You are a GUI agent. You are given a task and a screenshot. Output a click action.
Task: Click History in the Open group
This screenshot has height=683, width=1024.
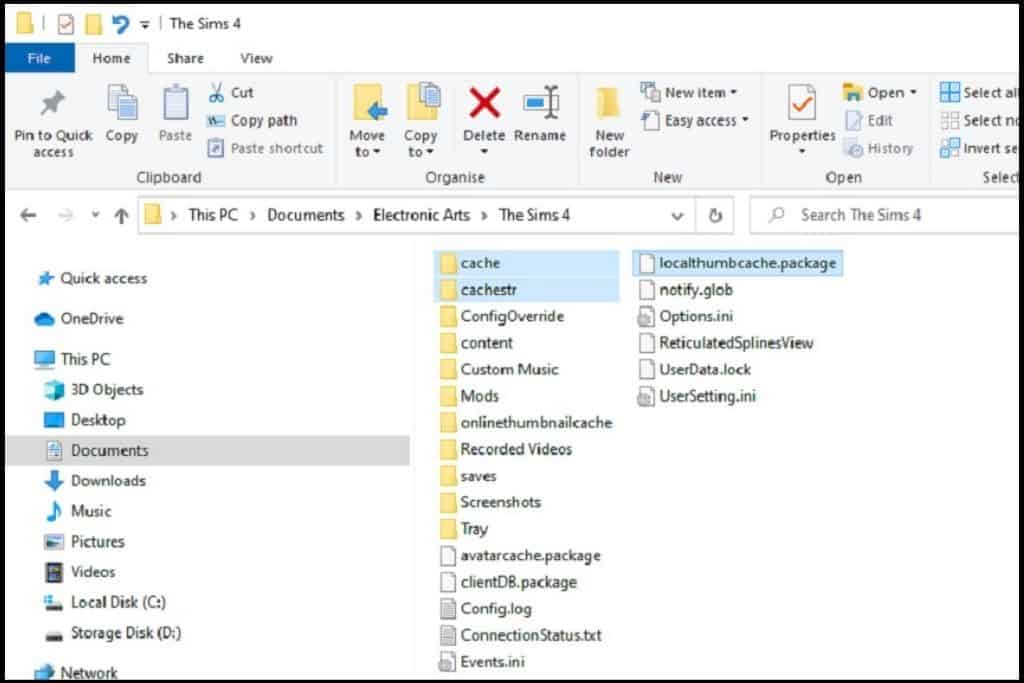[878, 148]
